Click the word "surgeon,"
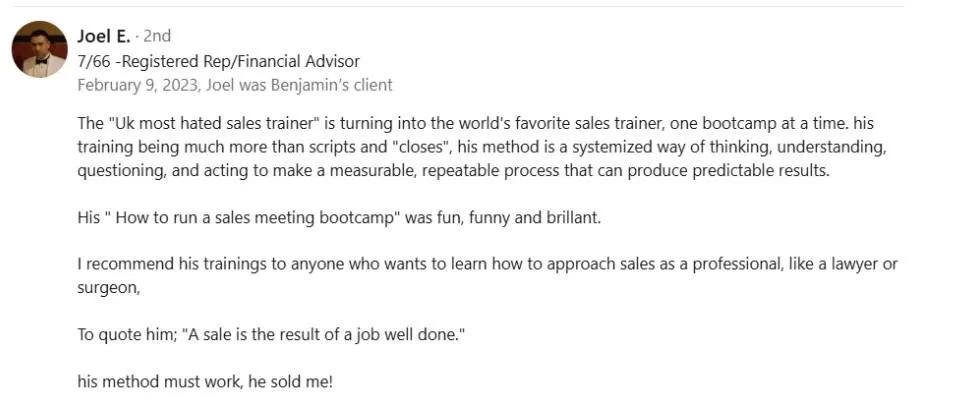This screenshot has height=415, width=976. (x=108, y=289)
